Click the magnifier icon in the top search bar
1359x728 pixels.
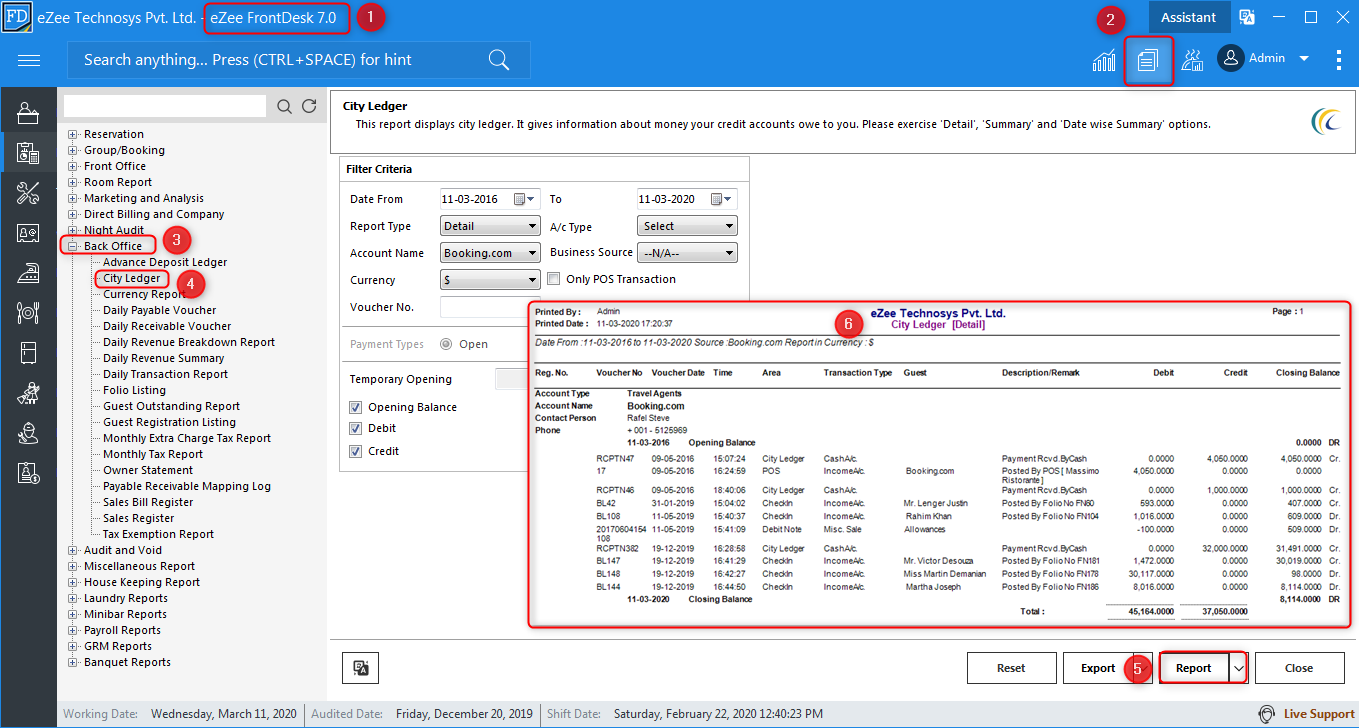pyautogui.click(x=499, y=60)
